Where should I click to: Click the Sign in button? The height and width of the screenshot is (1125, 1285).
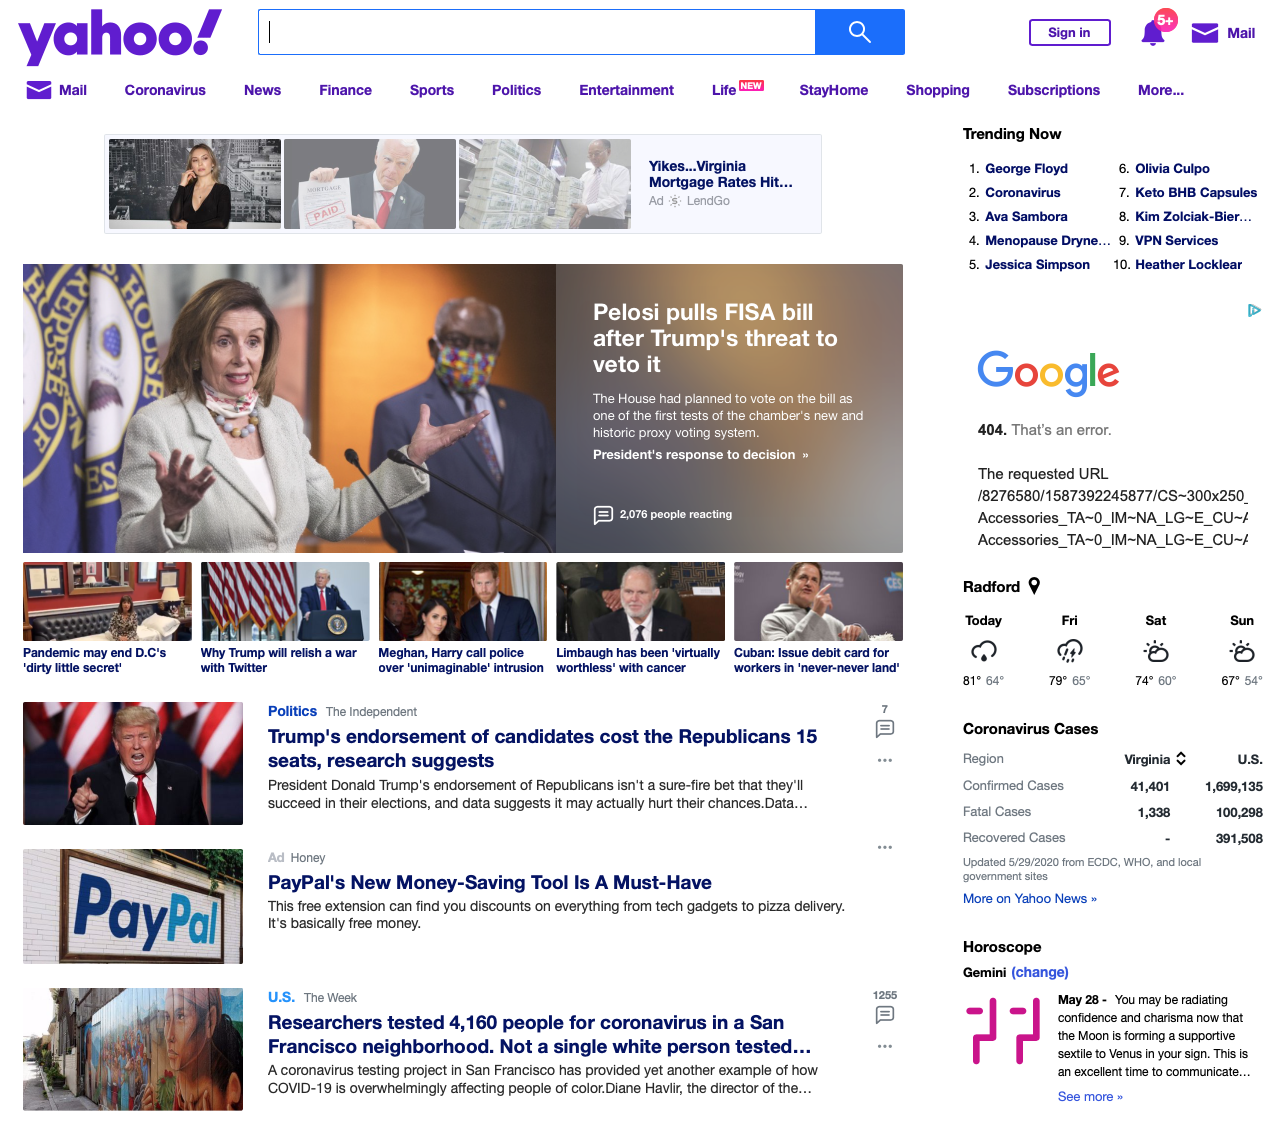click(x=1069, y=33)
